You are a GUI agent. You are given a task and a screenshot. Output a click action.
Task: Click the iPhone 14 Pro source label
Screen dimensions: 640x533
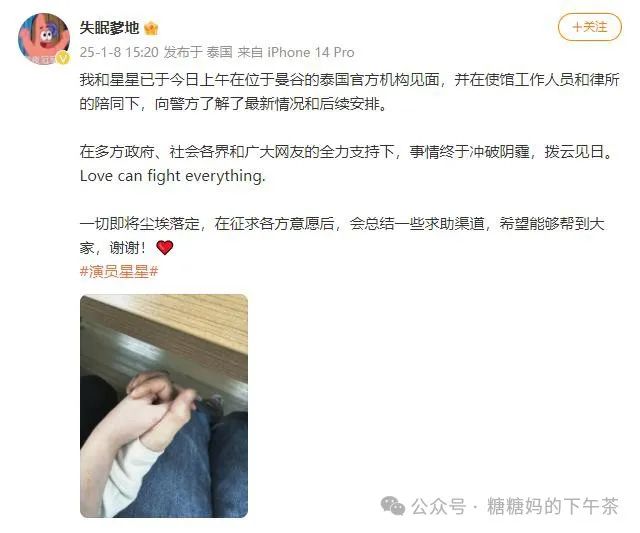311,52
